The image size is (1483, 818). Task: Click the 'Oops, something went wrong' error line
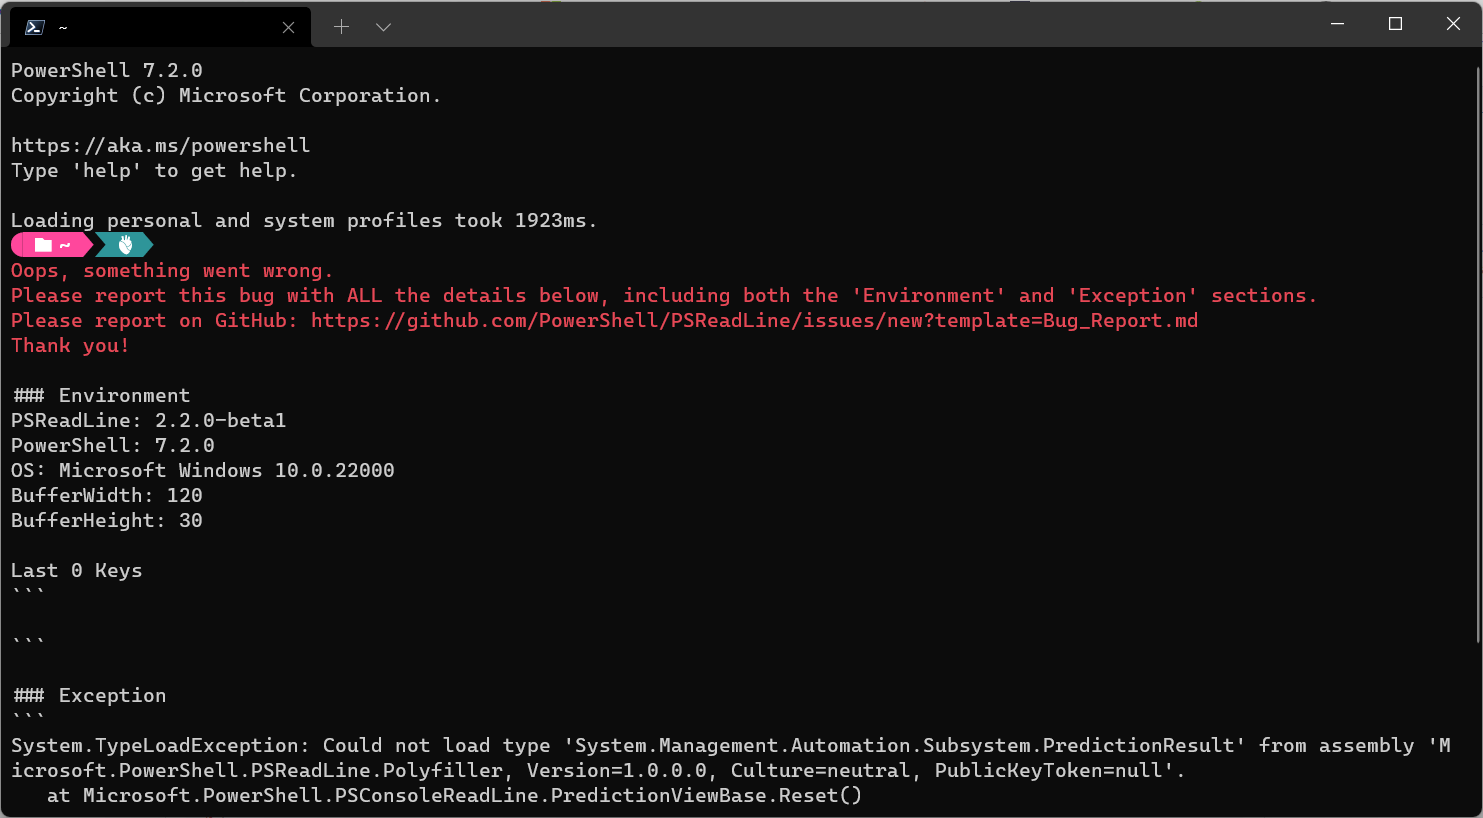click(170, 270)
